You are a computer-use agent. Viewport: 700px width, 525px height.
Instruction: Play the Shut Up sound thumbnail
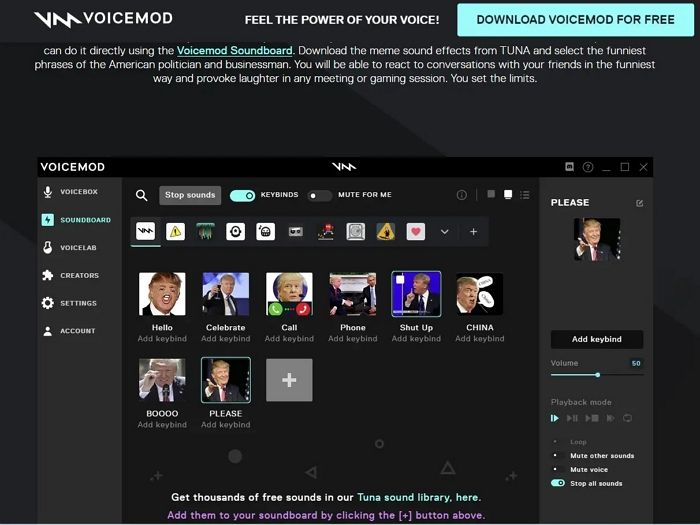tap(416, 295)
